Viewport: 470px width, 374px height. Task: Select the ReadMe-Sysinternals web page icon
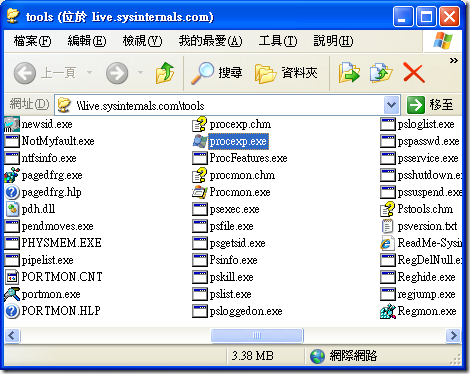(x=387, y=243)
